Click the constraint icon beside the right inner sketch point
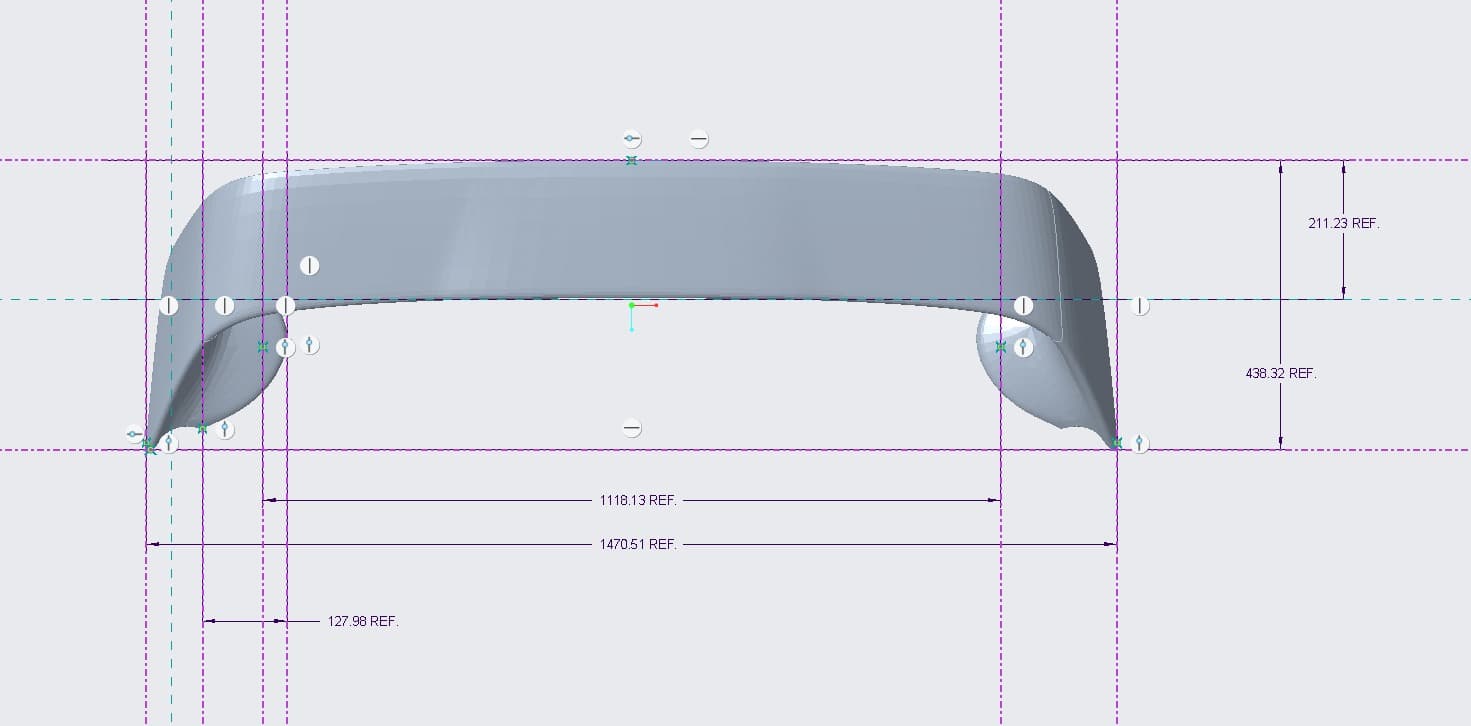Screen dimensions: 1471x726 tap(1023, 347)
